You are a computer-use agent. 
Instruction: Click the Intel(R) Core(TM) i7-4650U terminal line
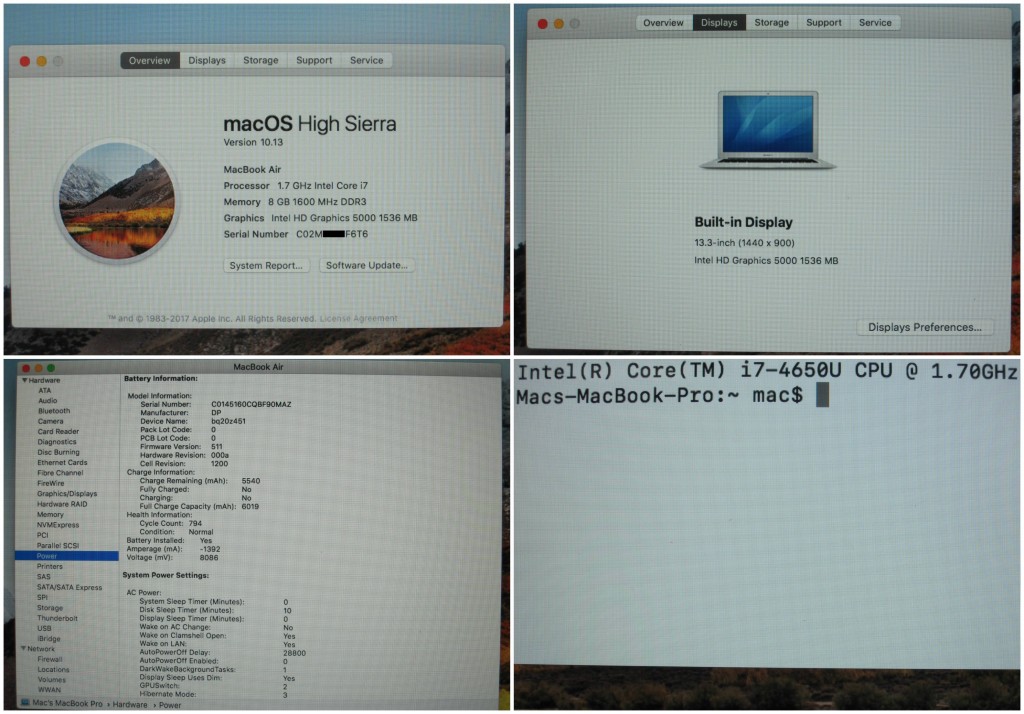767,371
